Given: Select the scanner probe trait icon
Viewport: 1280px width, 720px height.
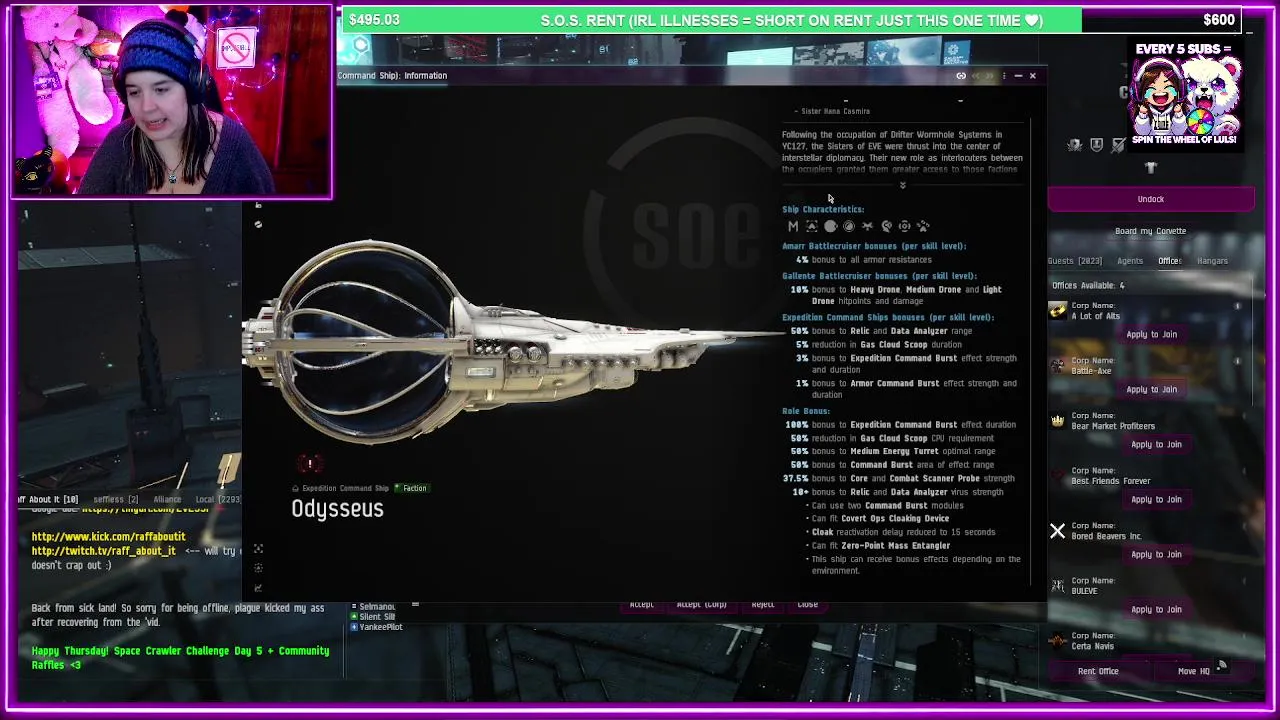Looking at the screenshot, I should point(886,226).
